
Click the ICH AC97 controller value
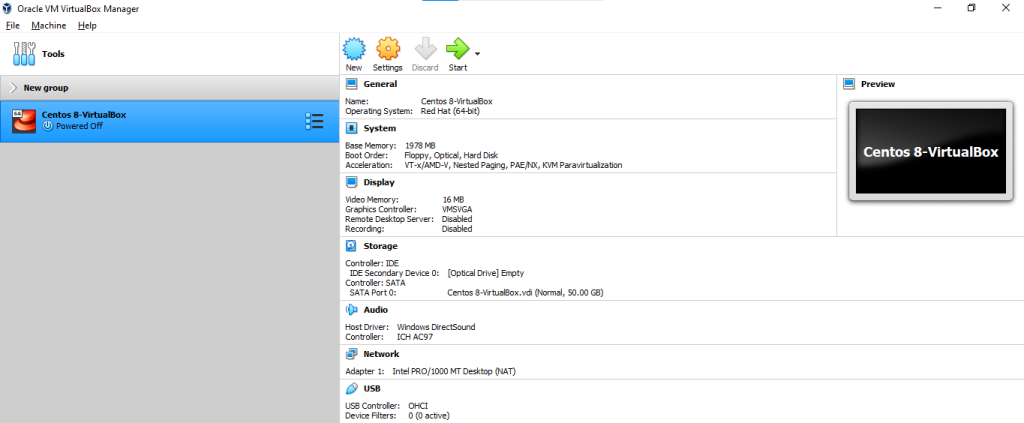point(415,337)
